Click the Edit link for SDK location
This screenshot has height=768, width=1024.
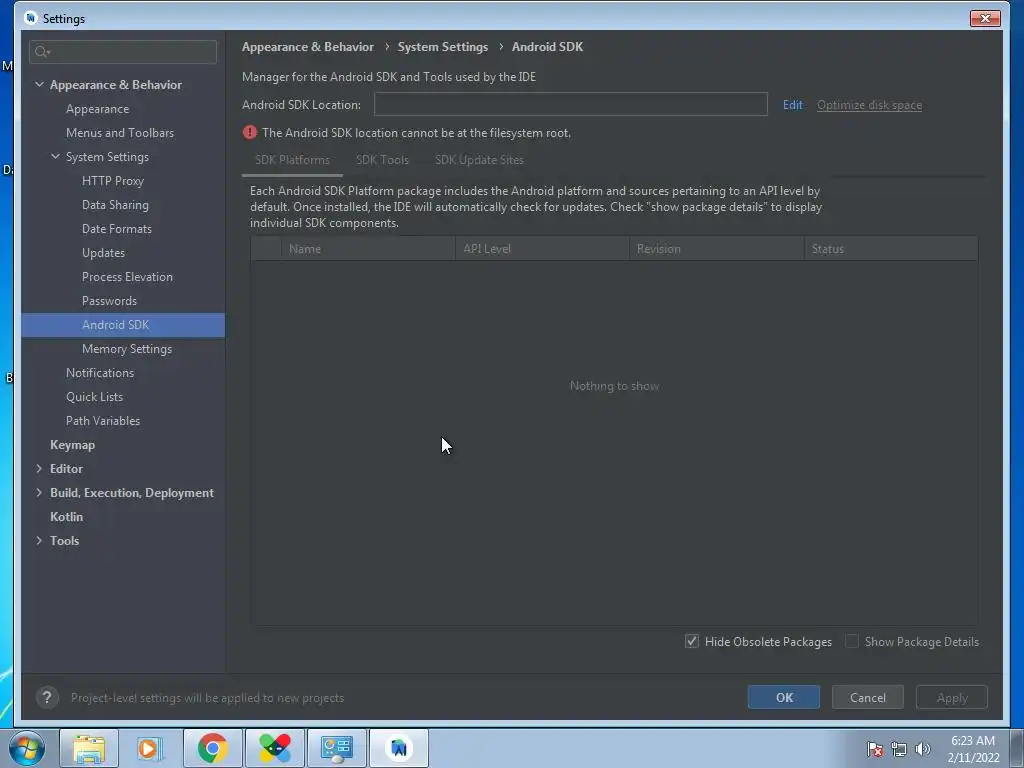(x=792, y=105)
